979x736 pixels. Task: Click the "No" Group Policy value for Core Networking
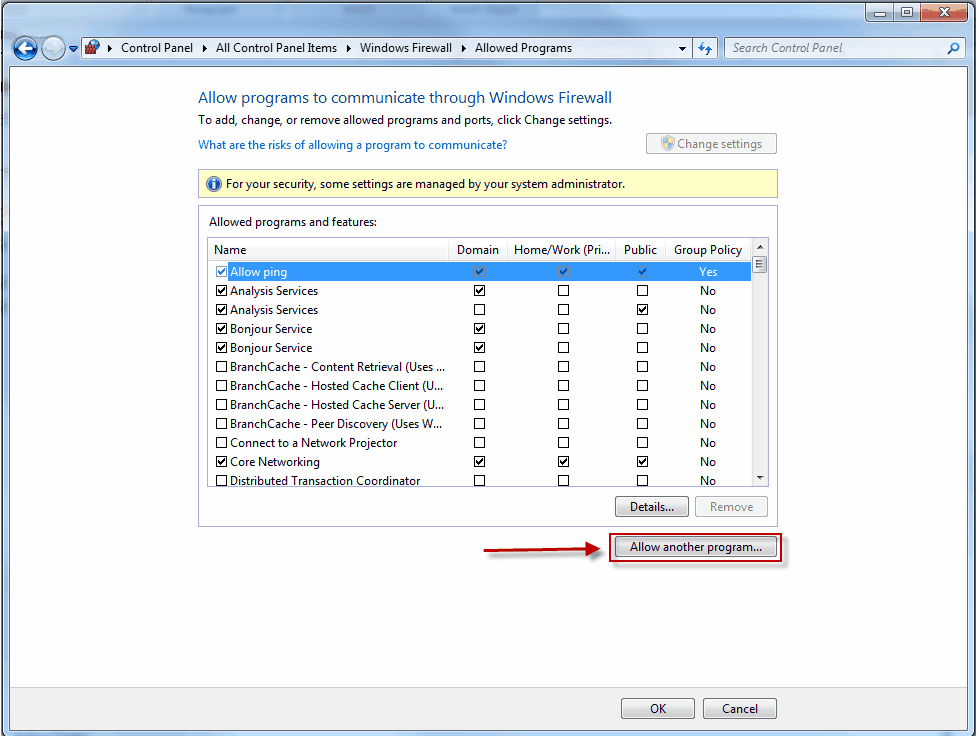[x=707, y=462]
